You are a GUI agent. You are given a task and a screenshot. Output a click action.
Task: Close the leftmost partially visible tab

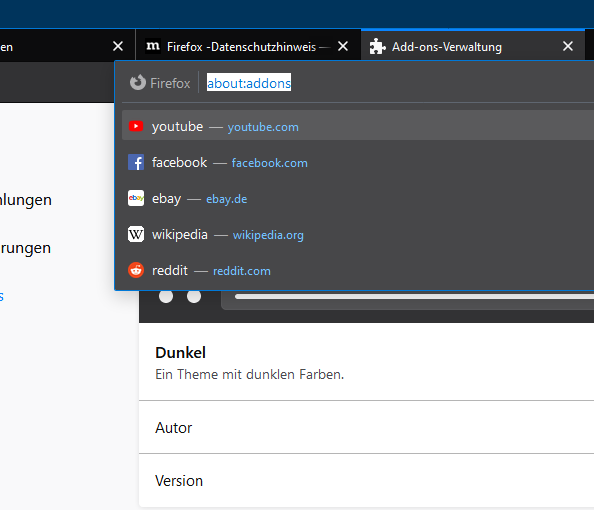click(118, 46)
